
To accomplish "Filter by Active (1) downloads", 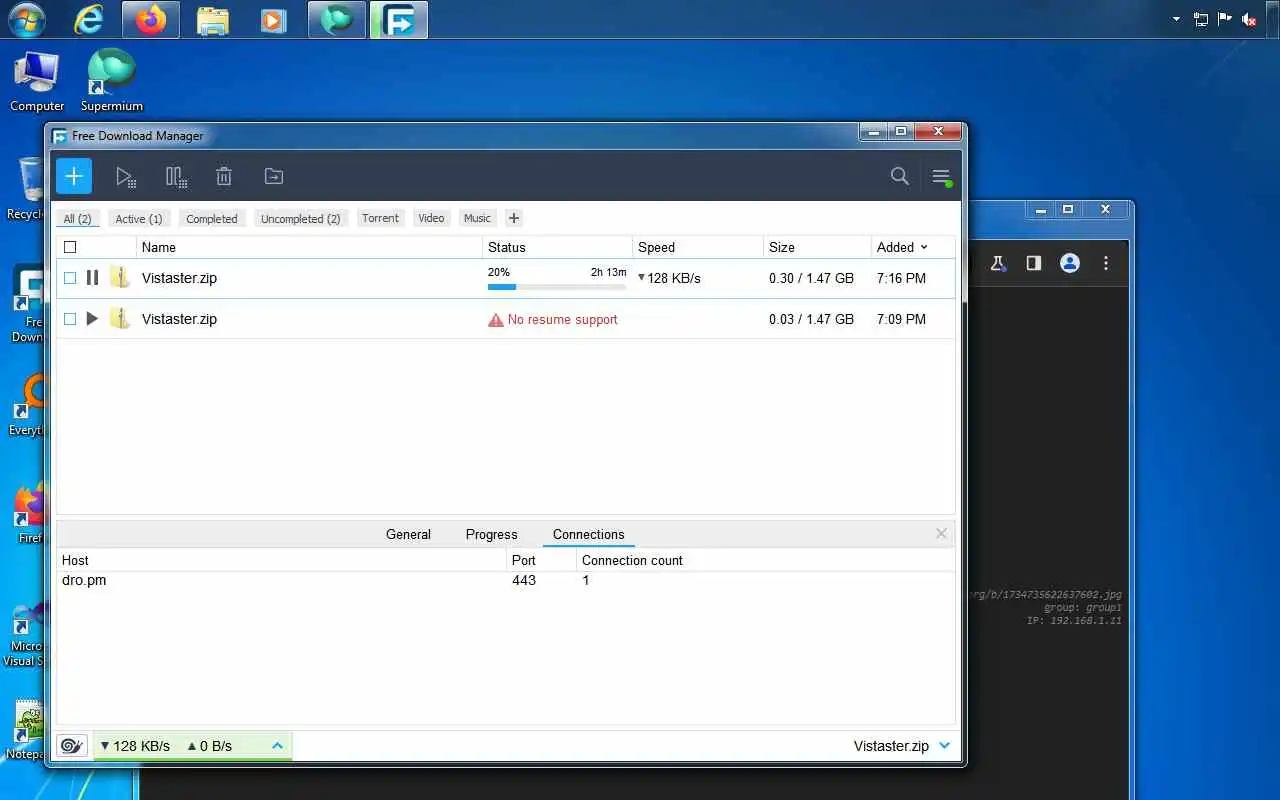I will click(x=139, y=219).
